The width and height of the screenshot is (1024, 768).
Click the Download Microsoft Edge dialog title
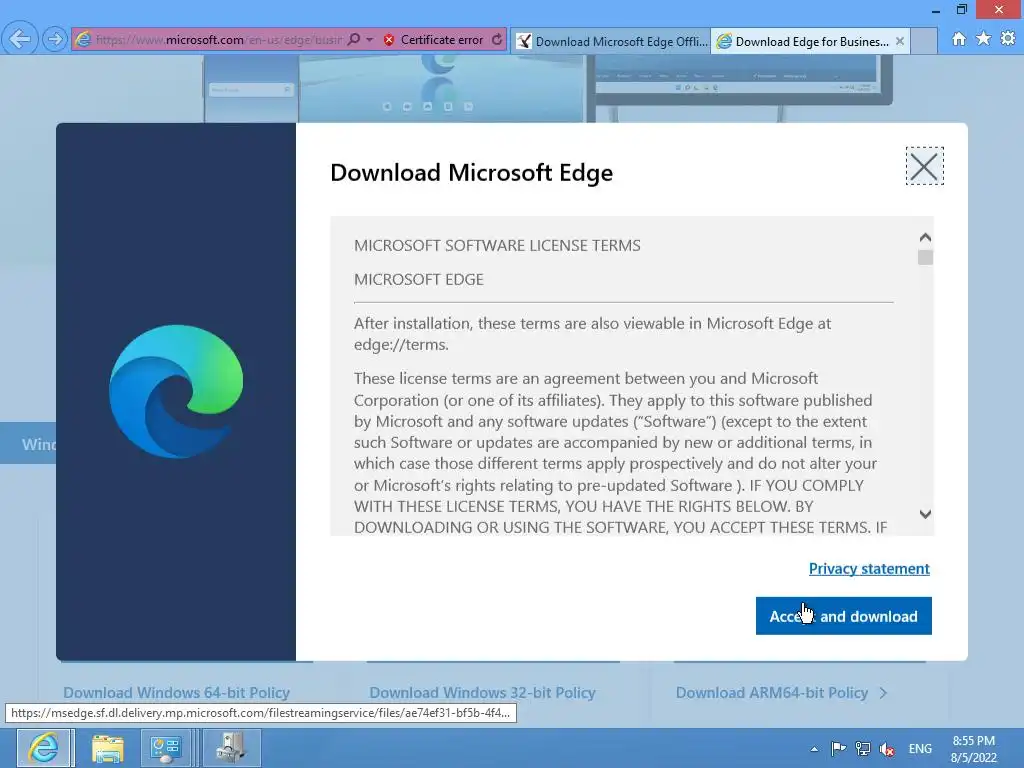(x=472, y=173)
